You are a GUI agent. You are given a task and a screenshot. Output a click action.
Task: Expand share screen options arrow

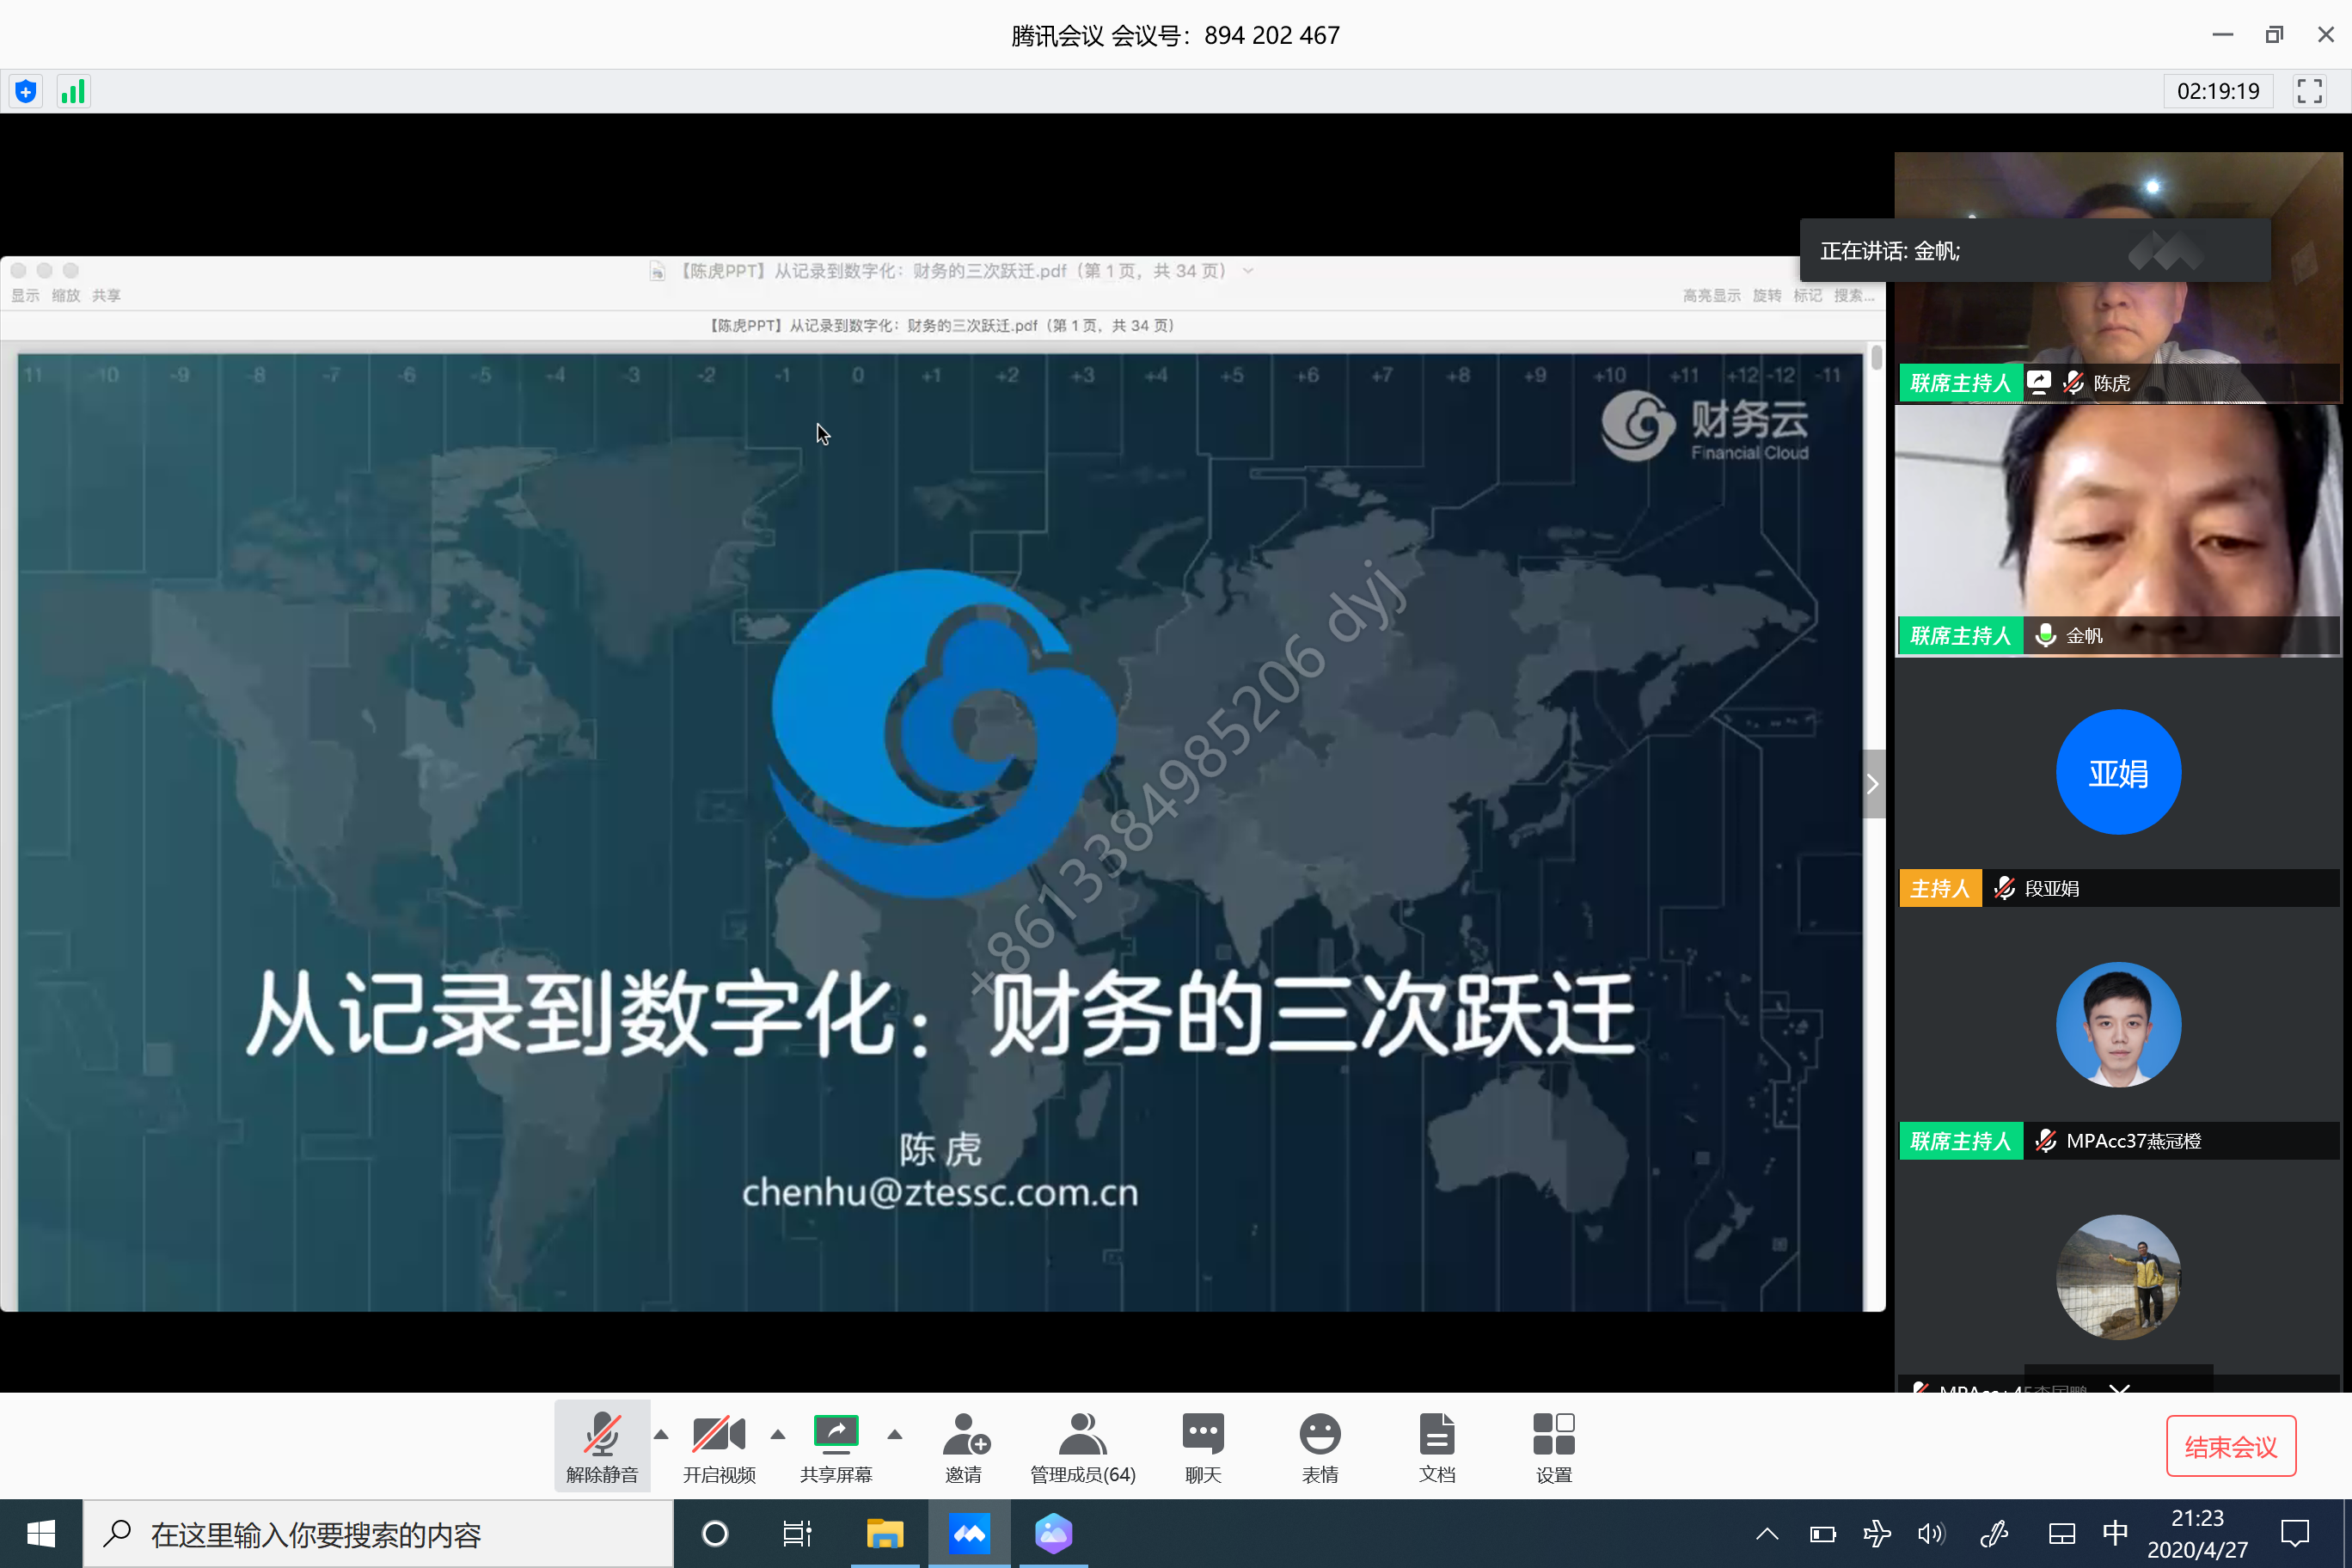coord(895,1435)
